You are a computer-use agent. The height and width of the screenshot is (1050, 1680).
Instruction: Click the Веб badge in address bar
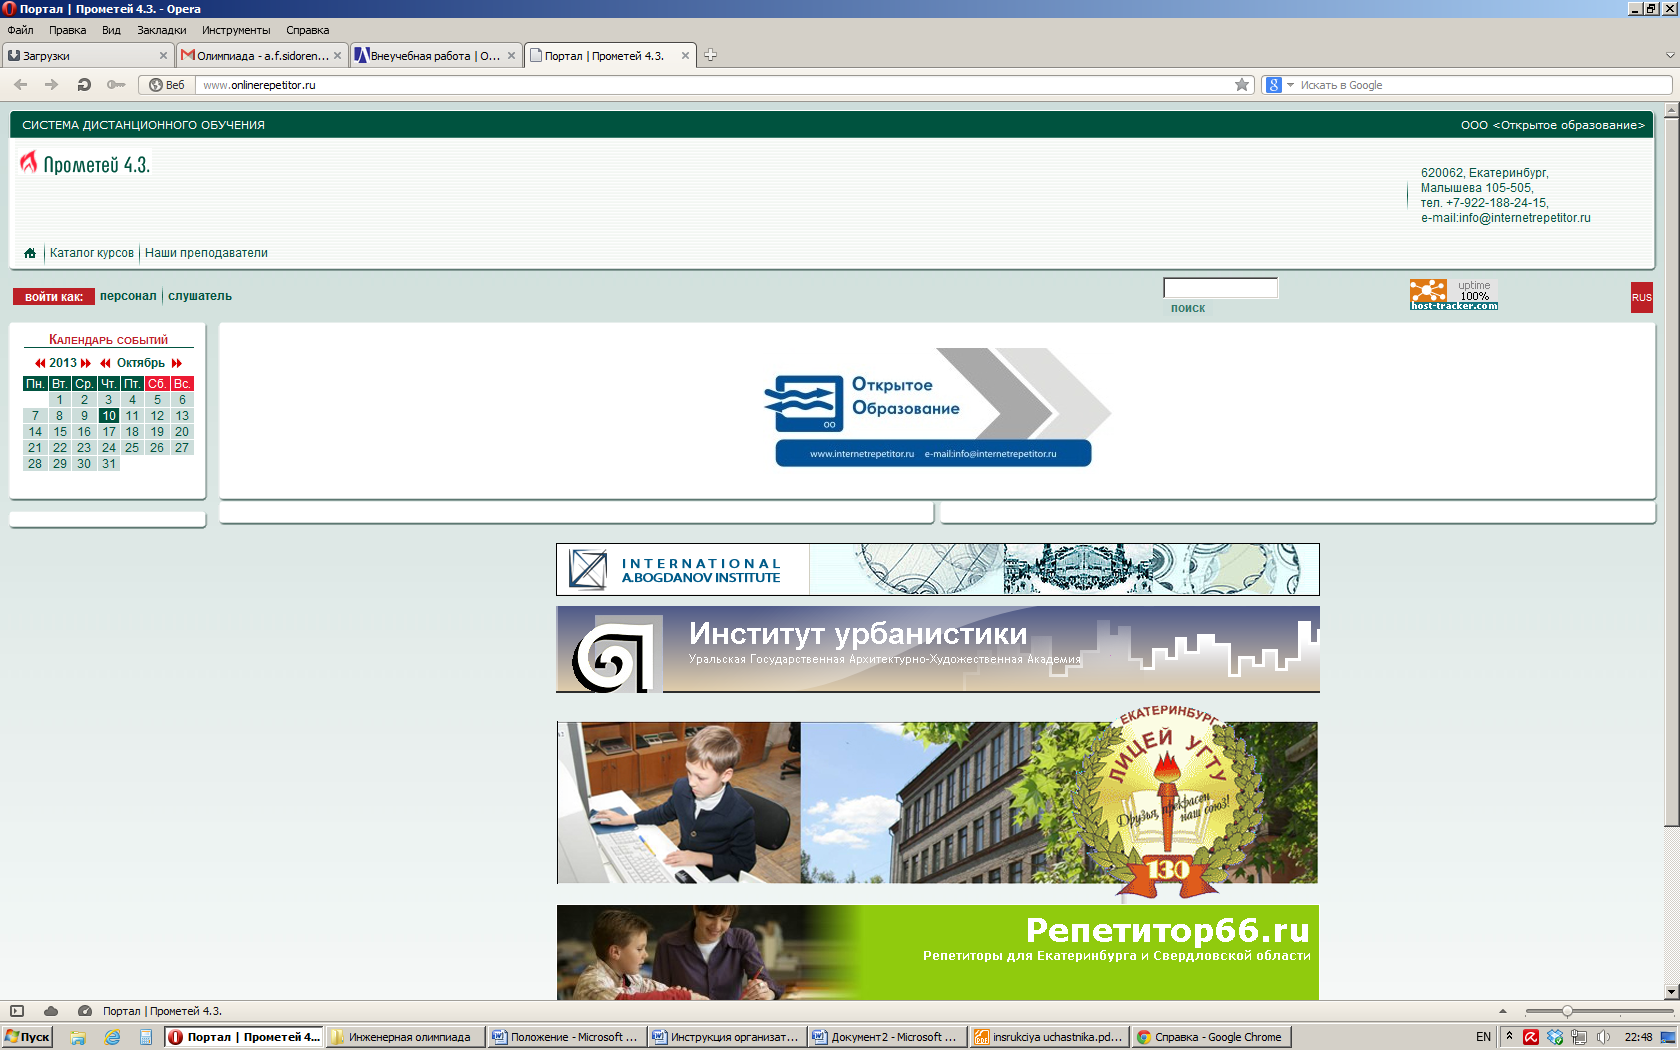[x=167, y=85]
